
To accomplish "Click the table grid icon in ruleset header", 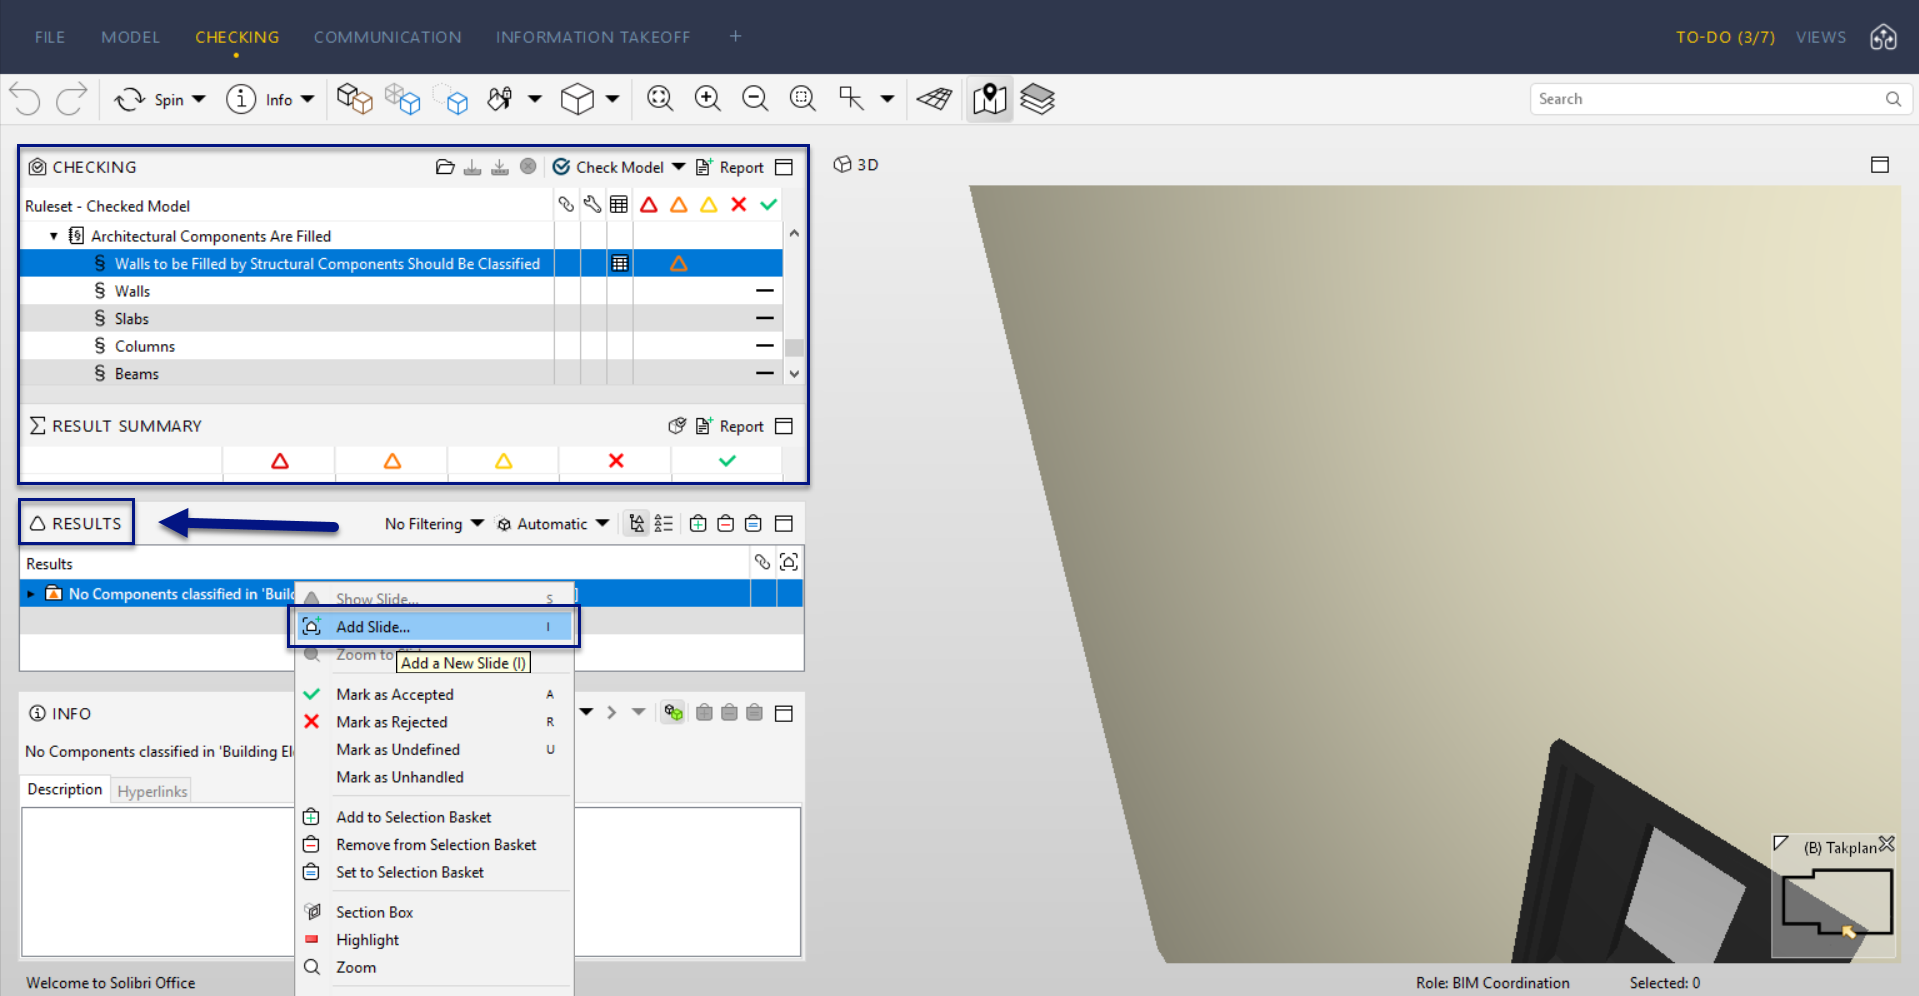I will click(x=619, y=205).
